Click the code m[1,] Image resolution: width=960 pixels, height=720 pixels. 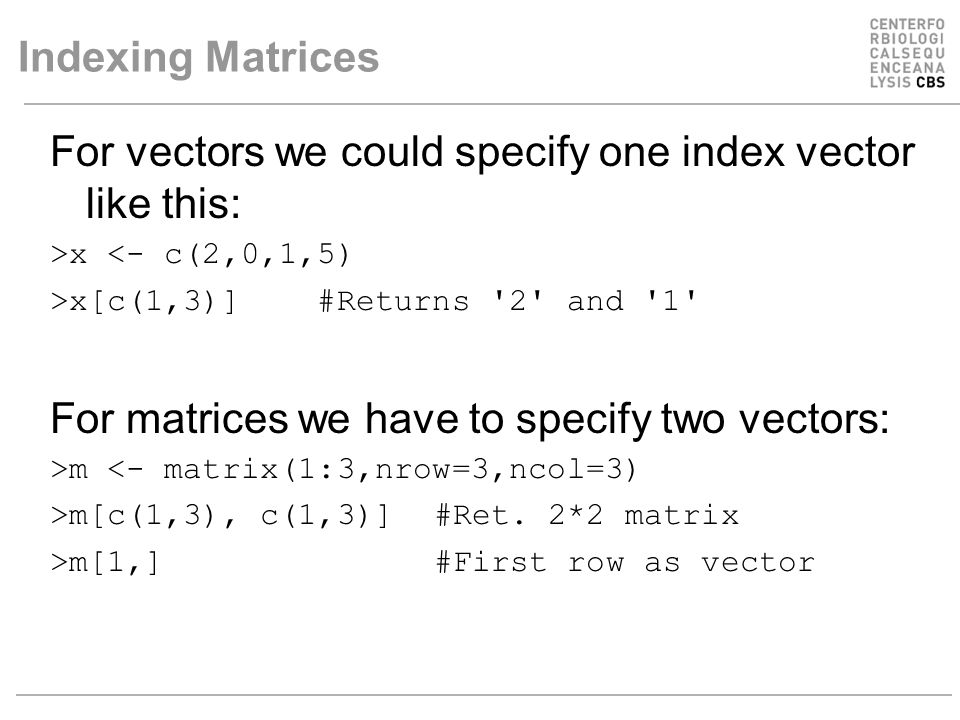point(105,563)
